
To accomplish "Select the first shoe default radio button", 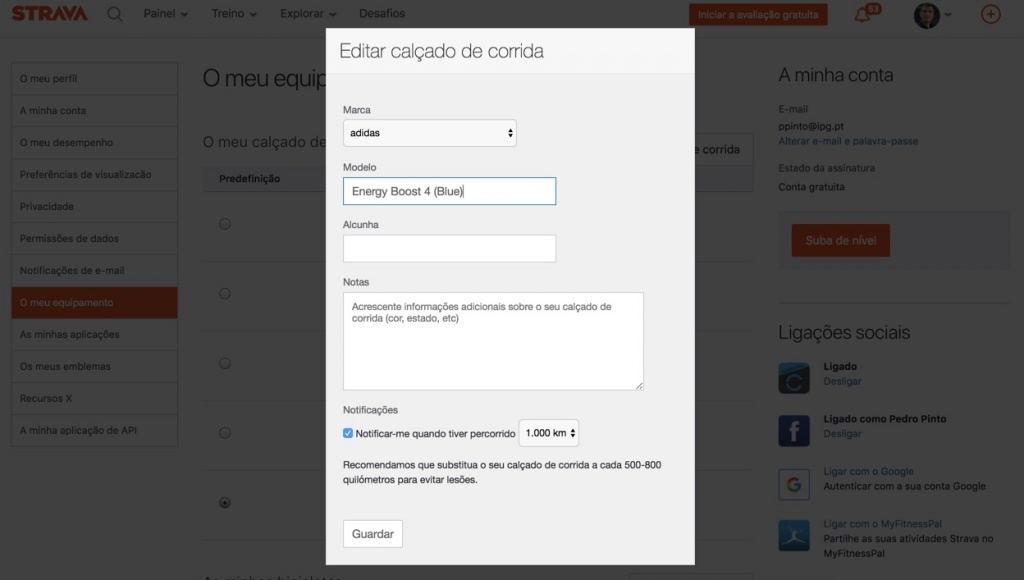I will [x=225, y=224].
